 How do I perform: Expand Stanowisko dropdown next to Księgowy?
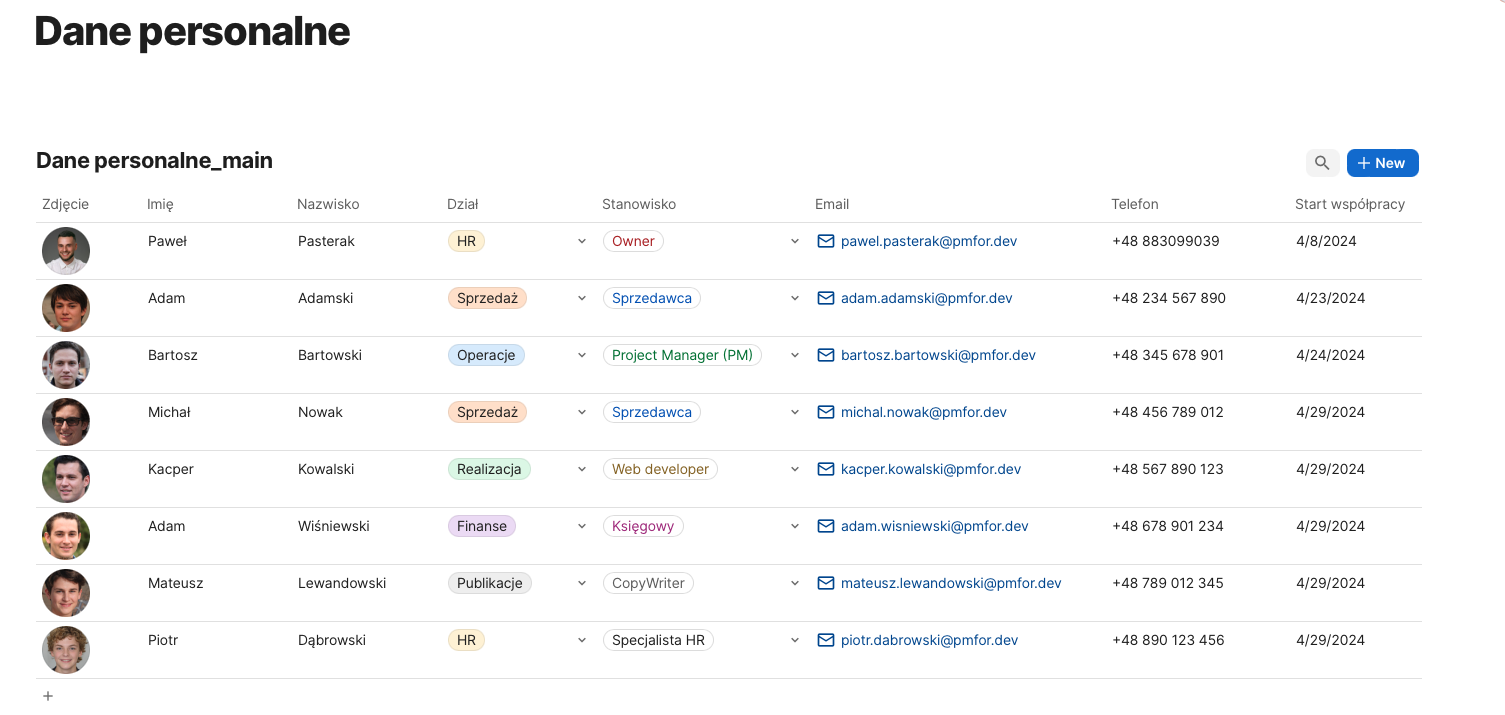click(x=795, y=526)
